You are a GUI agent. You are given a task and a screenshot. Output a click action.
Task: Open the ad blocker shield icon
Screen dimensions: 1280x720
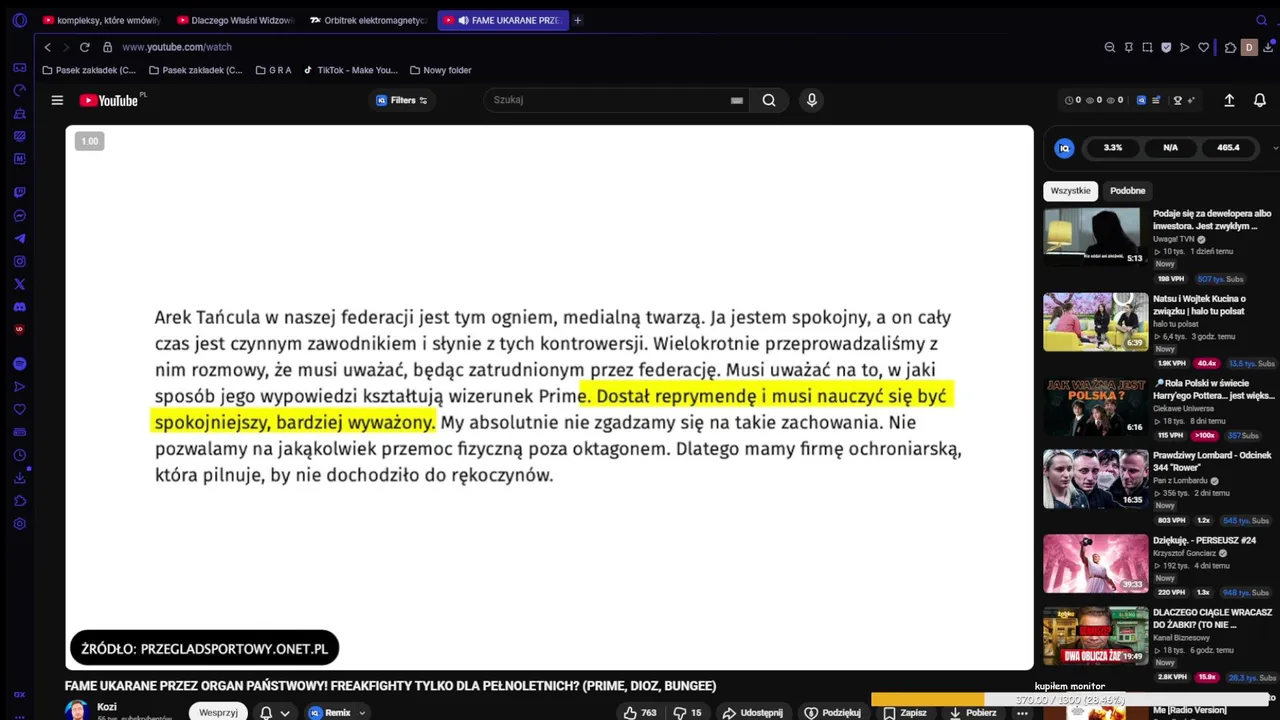(1166, 47)
